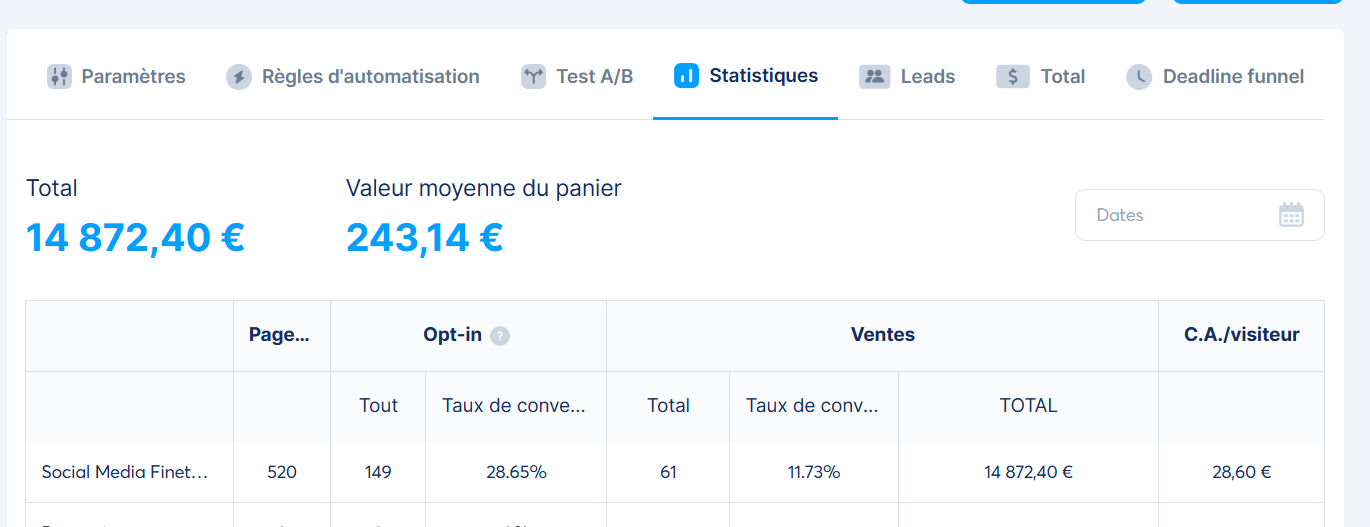Click the C.A./visiteur column header
Screen dimensions: 1370x527
coord(1241,335)
